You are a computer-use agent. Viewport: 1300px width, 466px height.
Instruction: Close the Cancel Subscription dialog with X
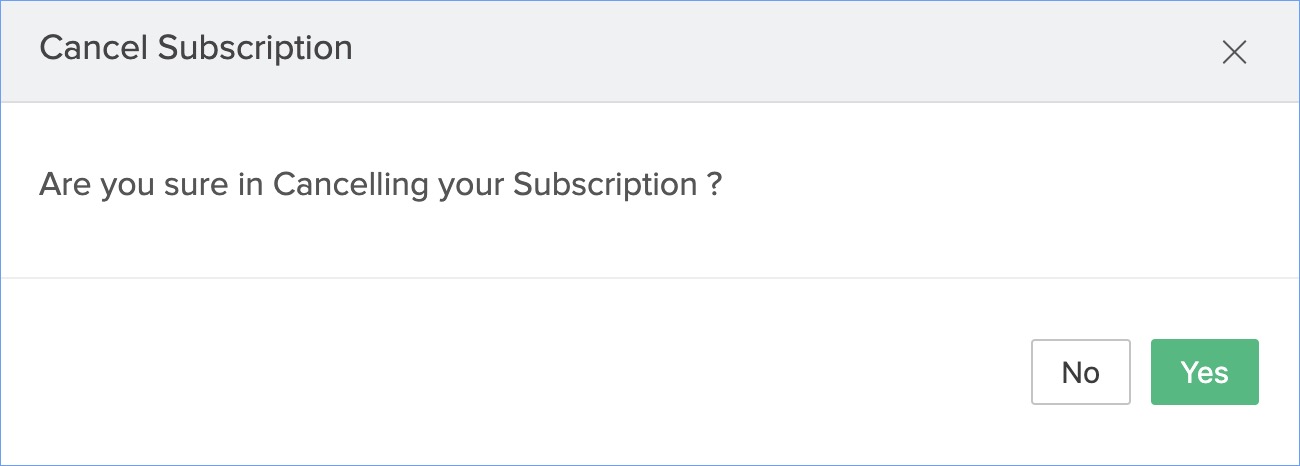pyautogui.click(x=1234, y=52)
